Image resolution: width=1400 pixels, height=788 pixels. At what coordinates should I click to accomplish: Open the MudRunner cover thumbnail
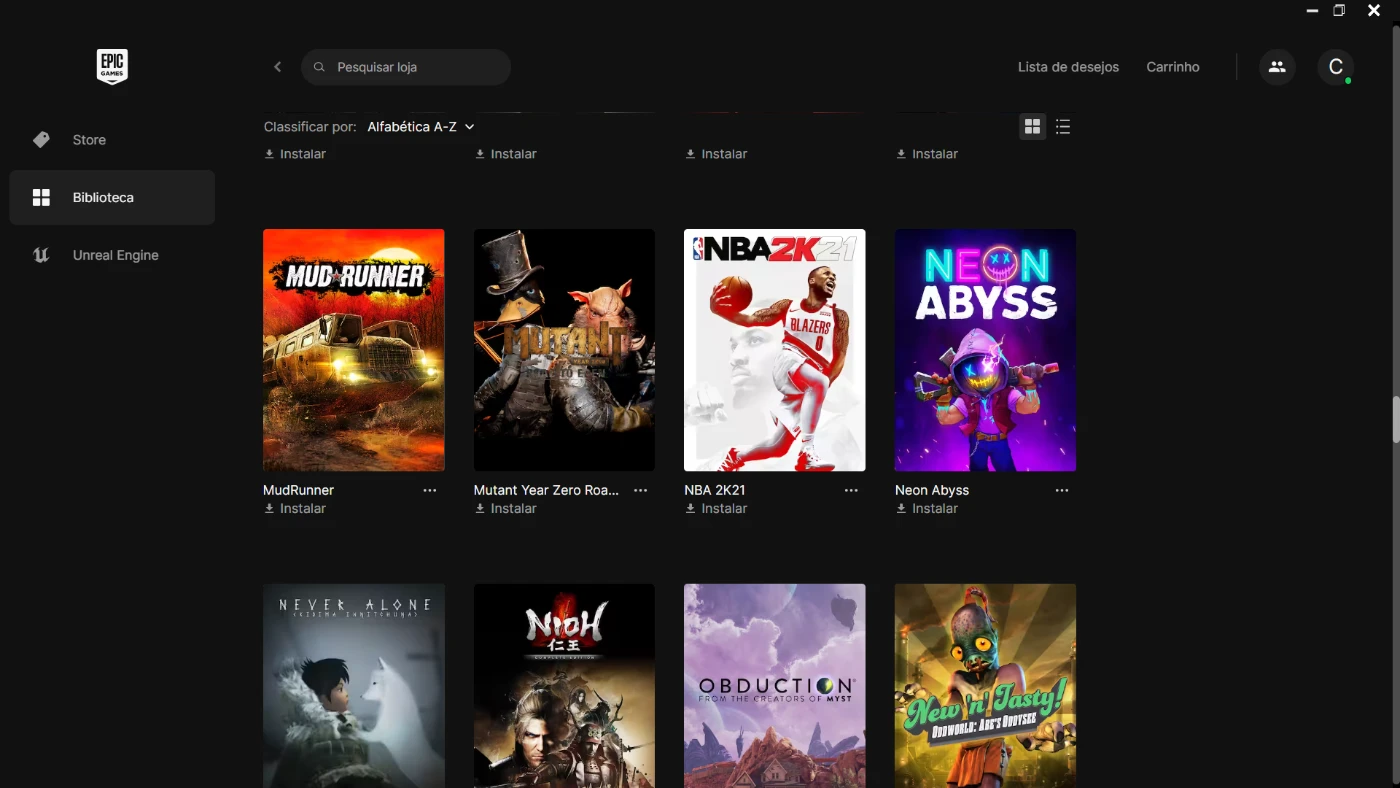tap(354, 350)
